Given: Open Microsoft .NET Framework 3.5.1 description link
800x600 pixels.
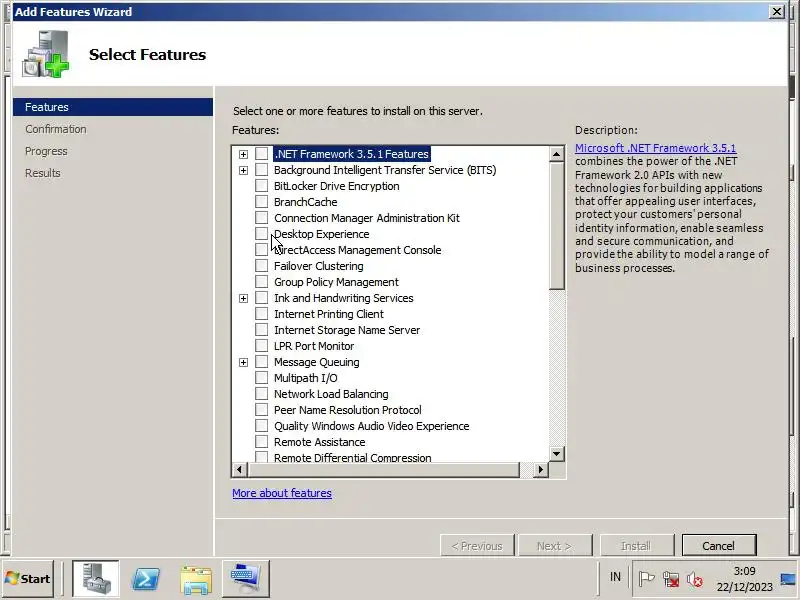Looking at the screenshot, I should pyautogui.click(x=655, y=148).
